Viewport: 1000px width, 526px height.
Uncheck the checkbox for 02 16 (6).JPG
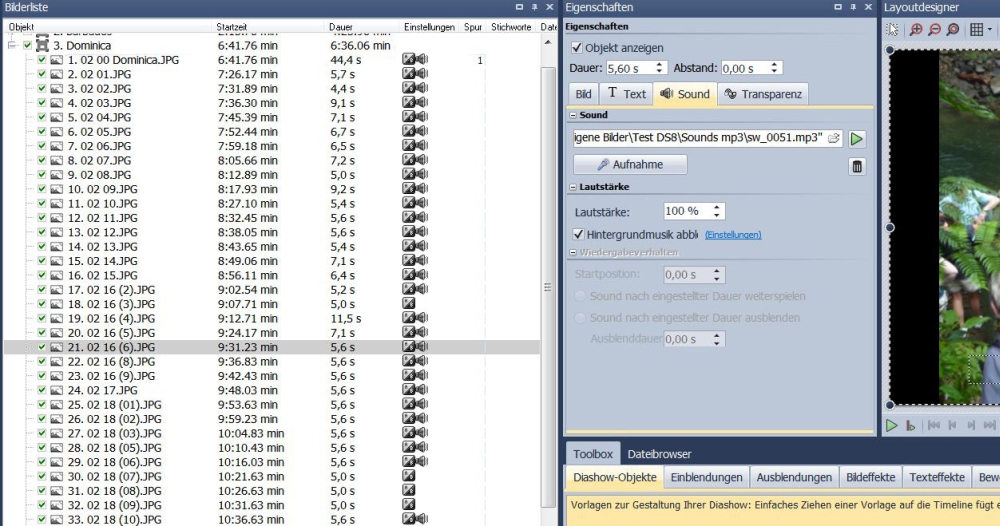(42, 347)
